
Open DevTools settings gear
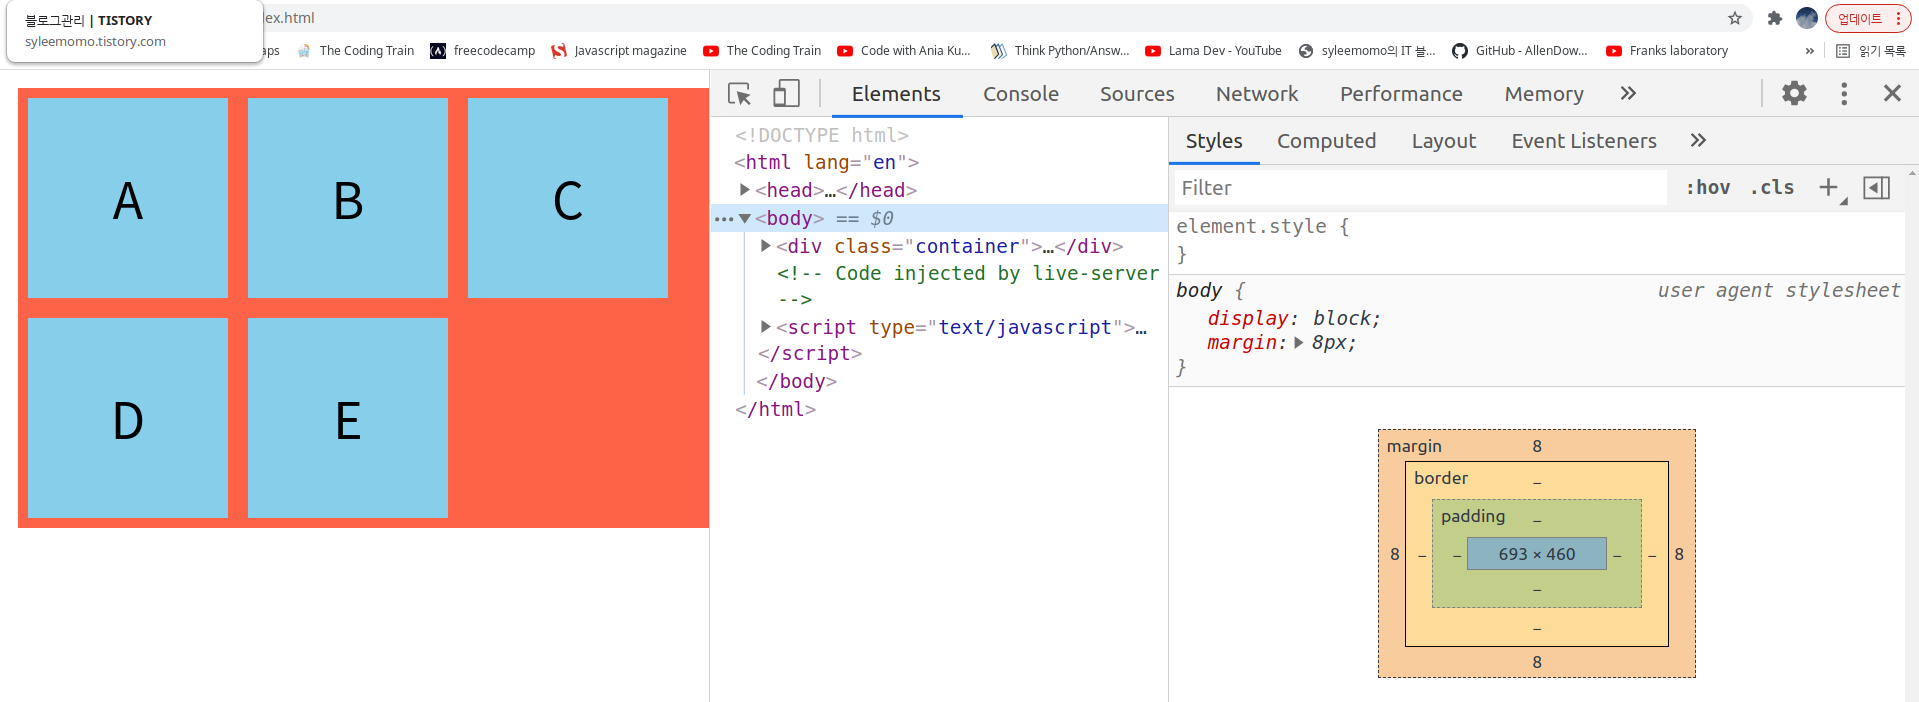click(x=1795, y=93)
